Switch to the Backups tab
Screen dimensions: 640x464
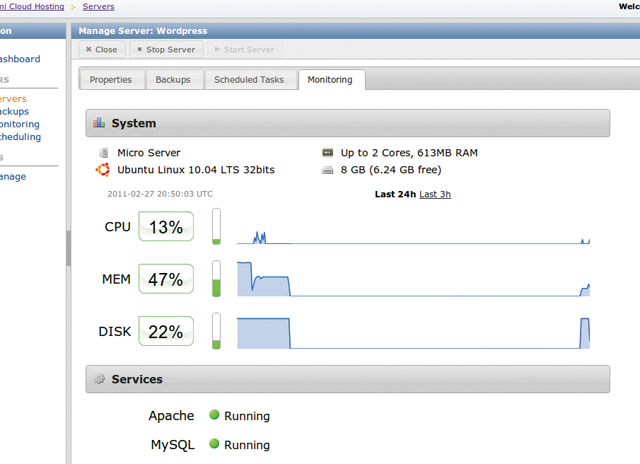click(x=173, y=80)
